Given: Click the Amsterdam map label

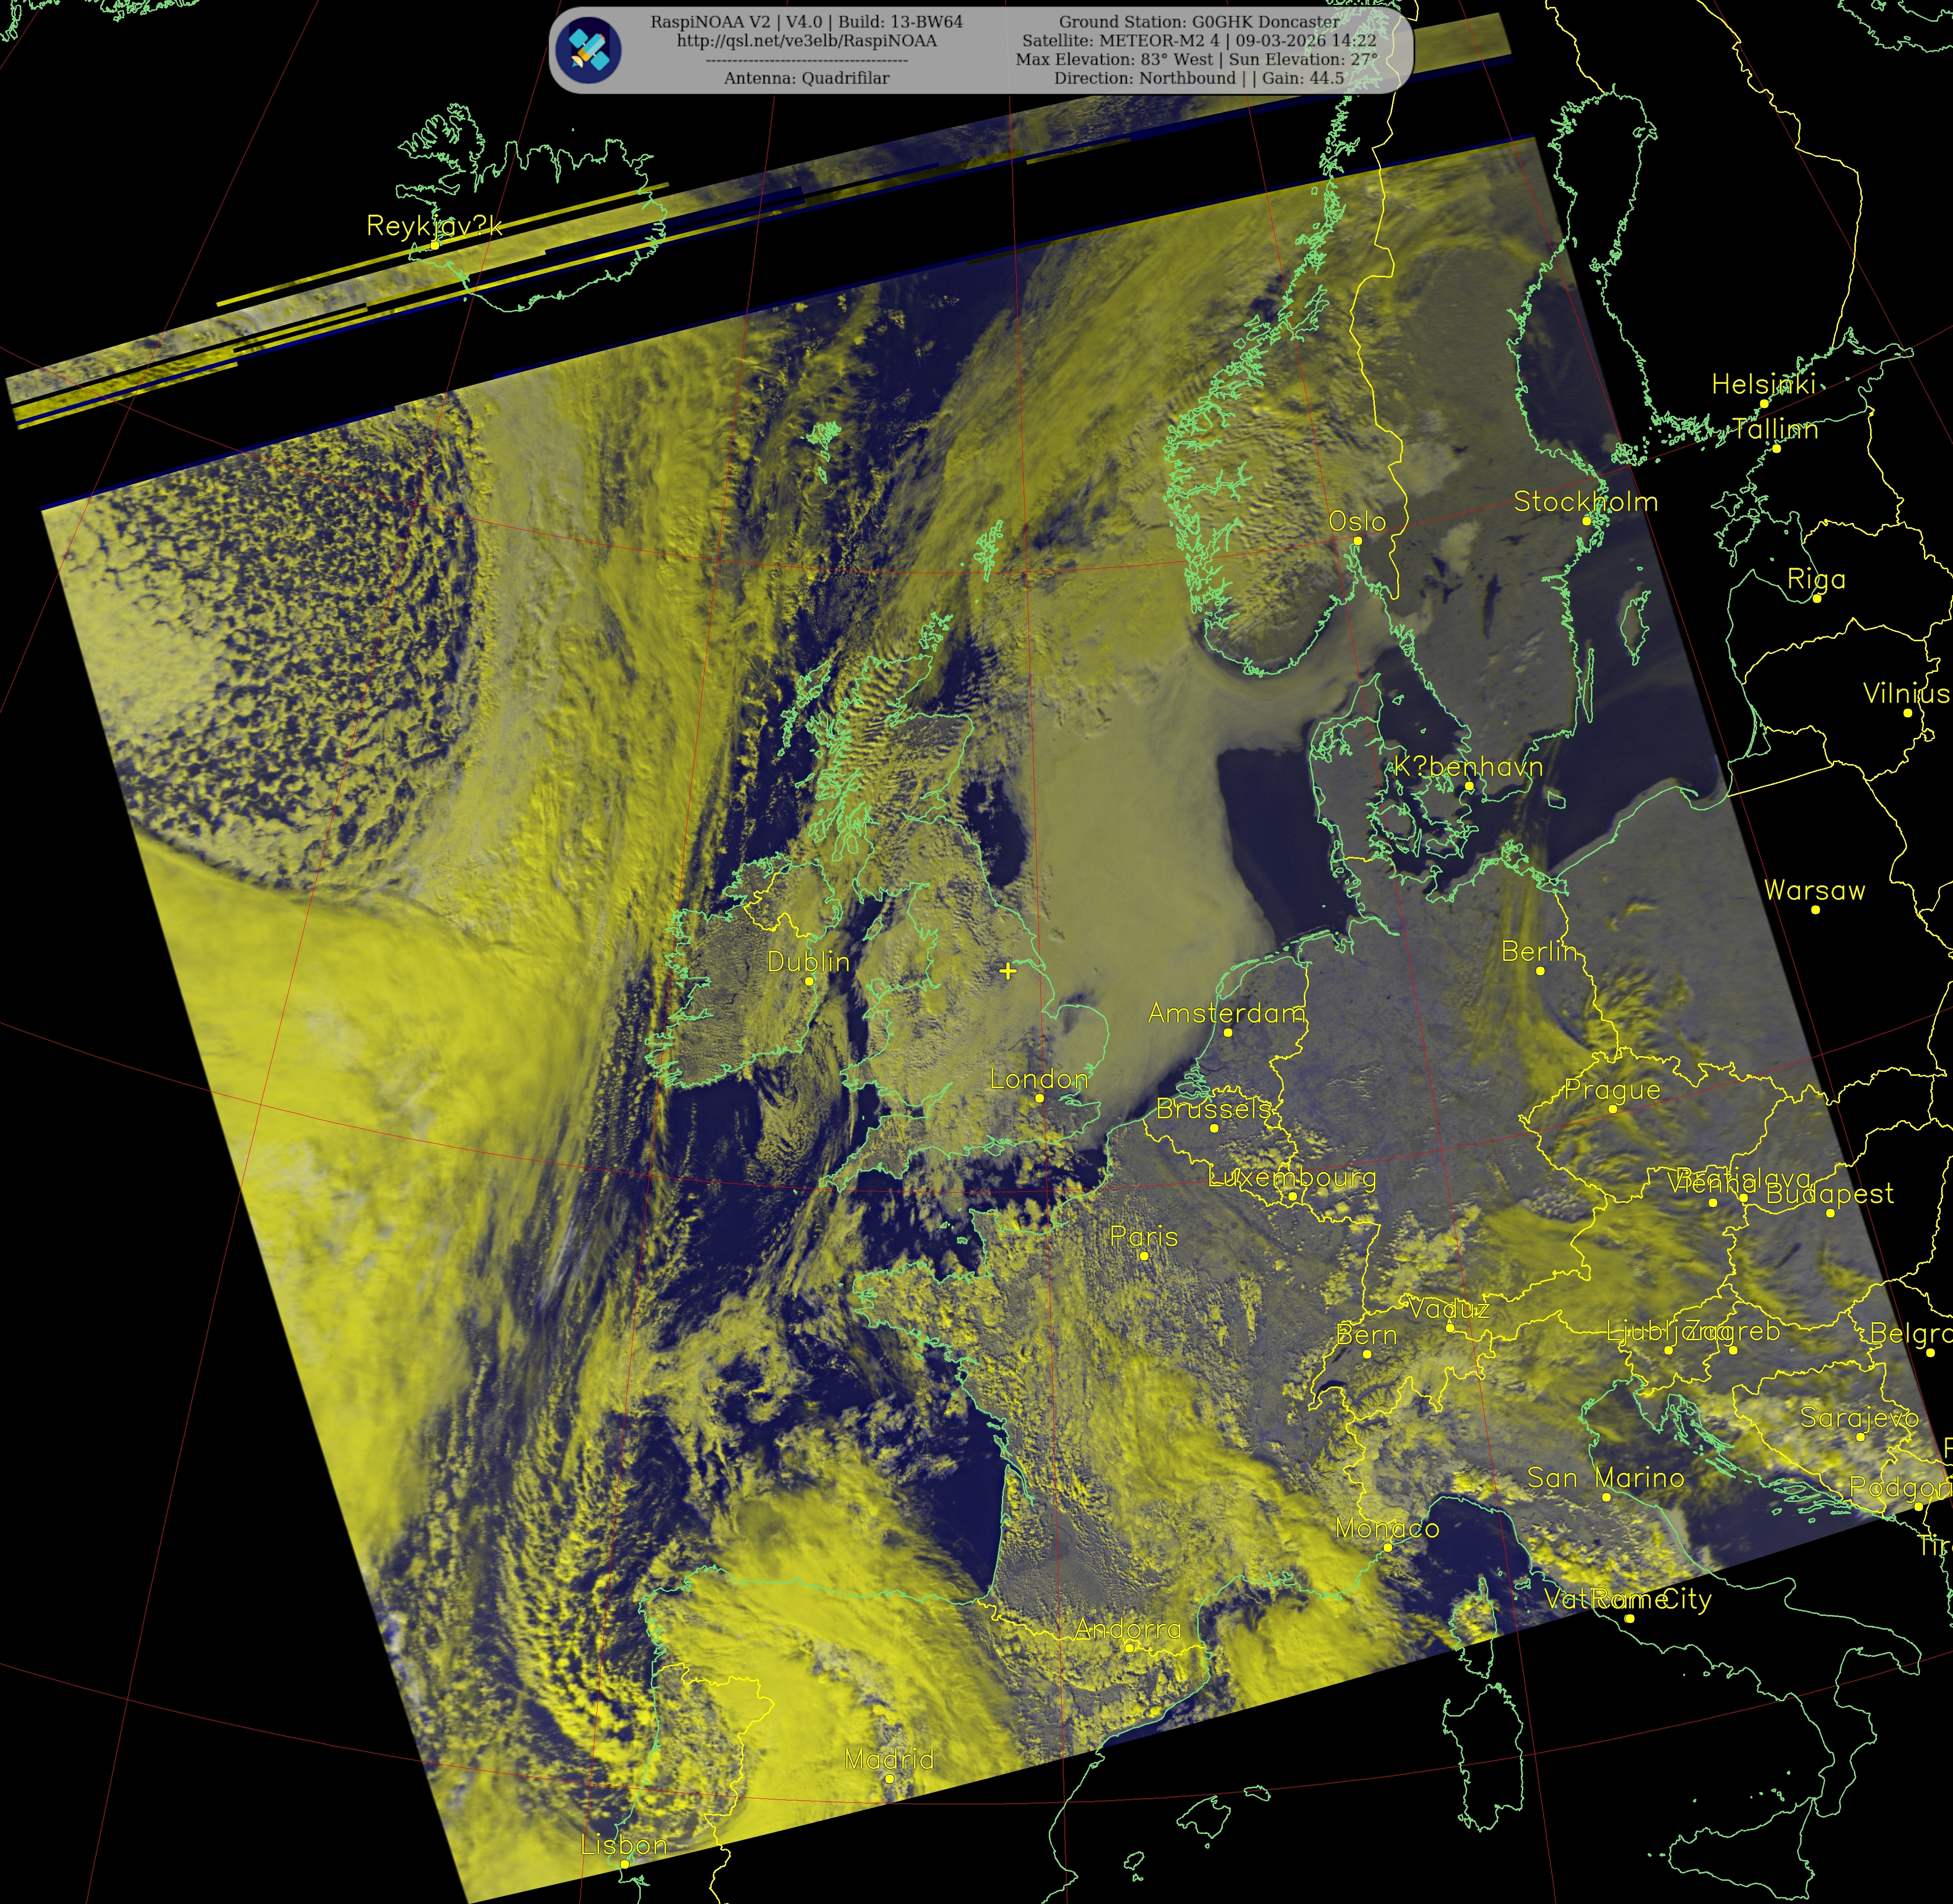Looking at the screenshot, I should pos(1226,1013).
